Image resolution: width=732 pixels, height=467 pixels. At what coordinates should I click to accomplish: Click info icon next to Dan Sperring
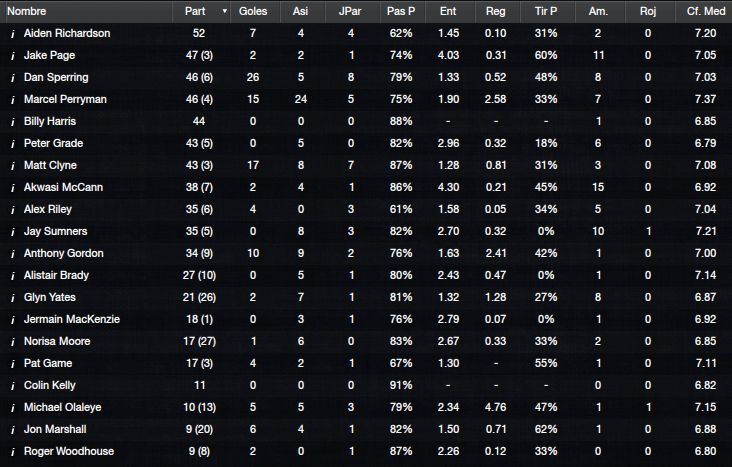click(x=13, y=78)
